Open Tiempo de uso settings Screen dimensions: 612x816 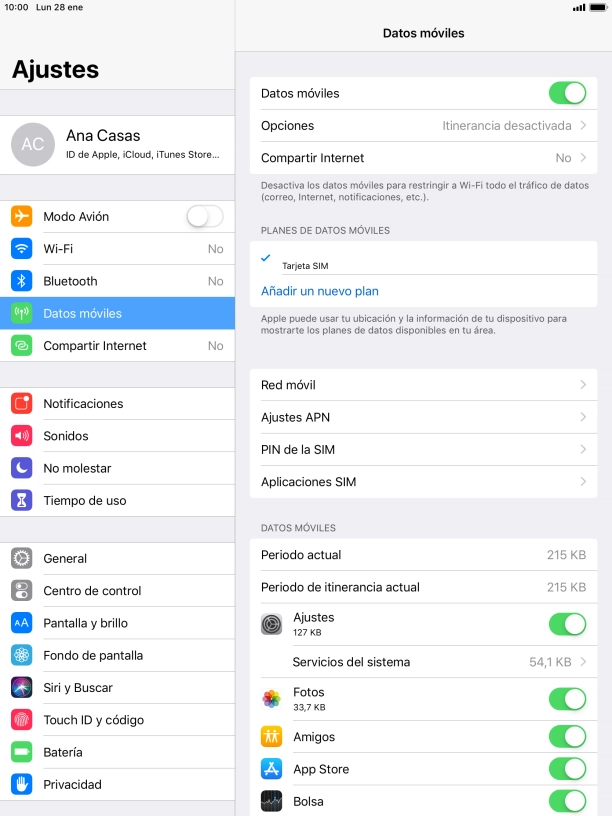[x=118, y=500]
